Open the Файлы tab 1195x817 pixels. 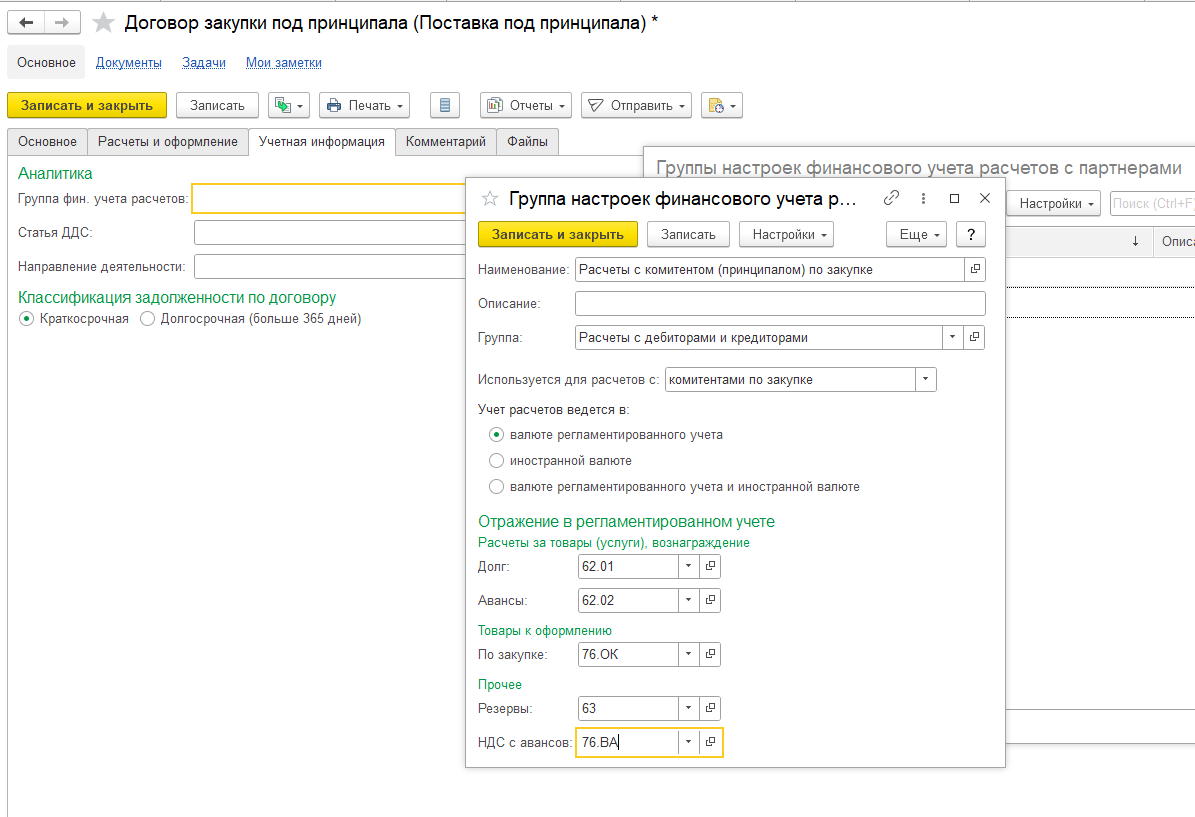click(527, 142)
